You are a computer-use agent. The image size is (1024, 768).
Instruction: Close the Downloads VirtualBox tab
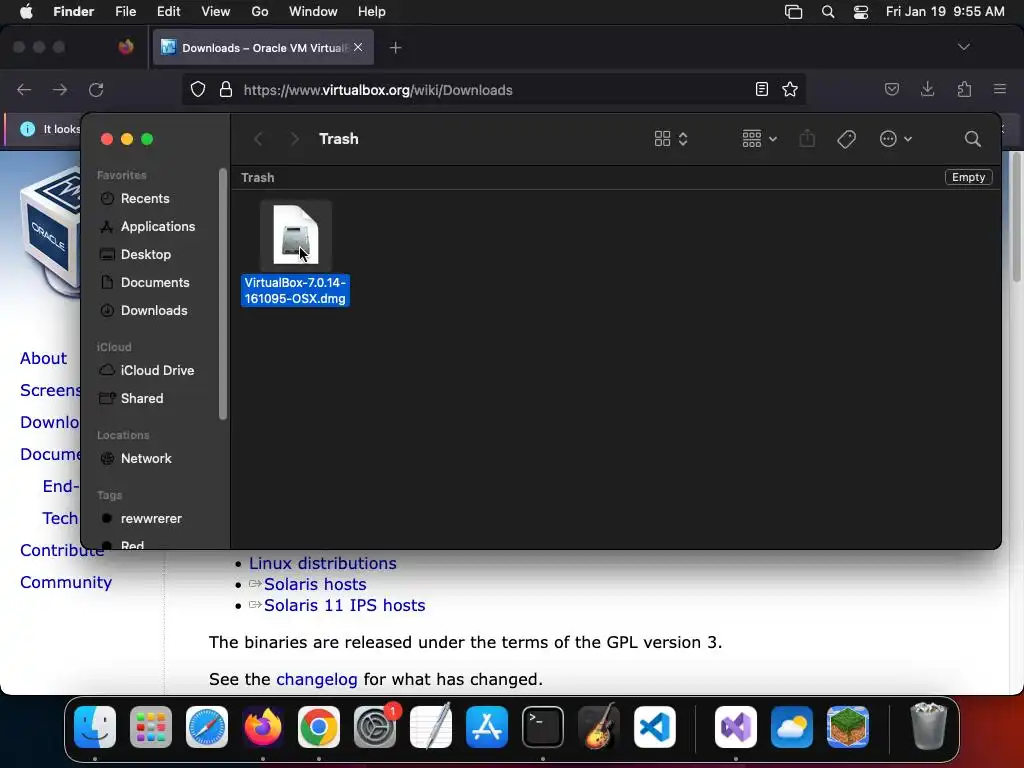click(x=358, y=47)
